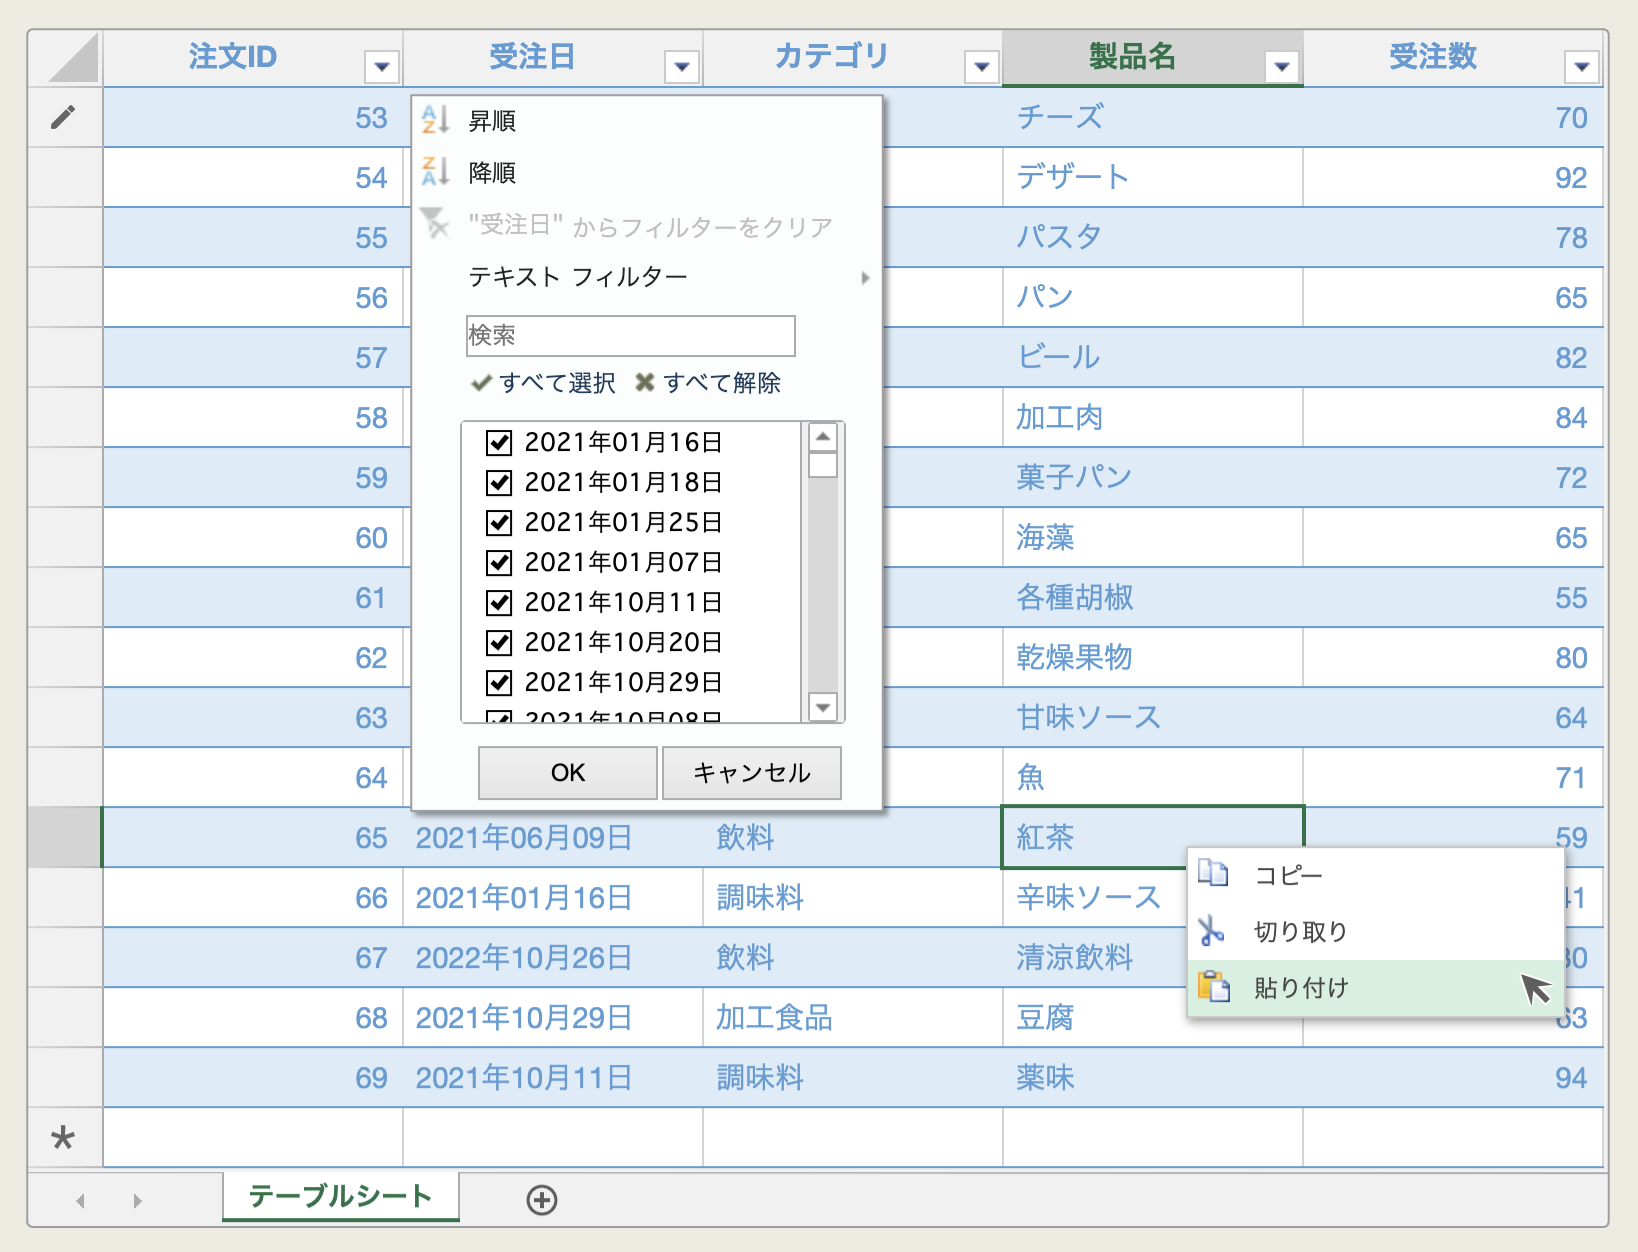Choose 切り取り from the context menu
Viewport: 1638px width, 1252px height.
[x=1375, y=932]
